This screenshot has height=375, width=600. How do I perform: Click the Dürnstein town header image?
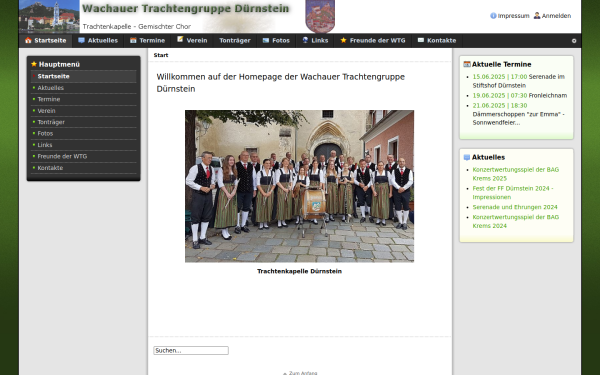[49, 16]
